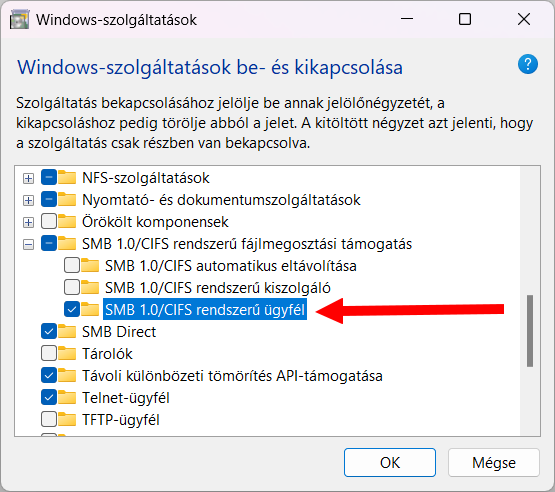Confirm changes with the OK button
Viewport: 555px width, 492px height.
(390, 463)
